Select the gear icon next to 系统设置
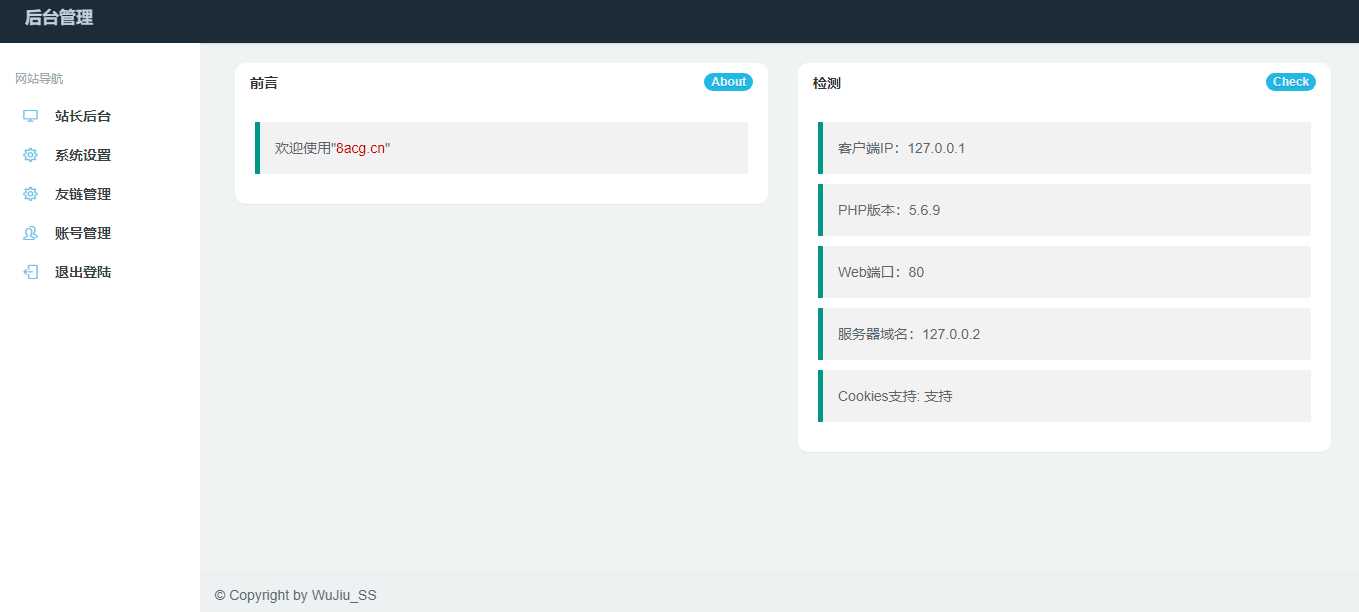This screenshot has width=1359, height=612. pos(29,155)
